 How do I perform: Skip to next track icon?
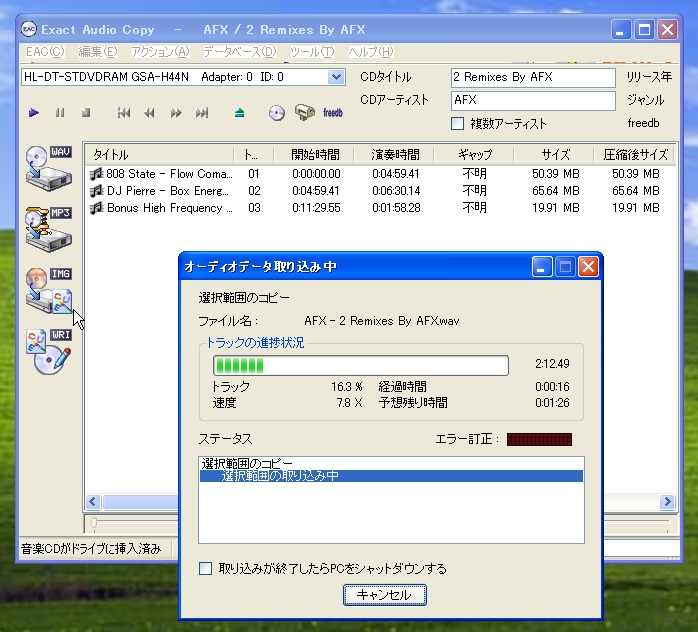point(202,113)
